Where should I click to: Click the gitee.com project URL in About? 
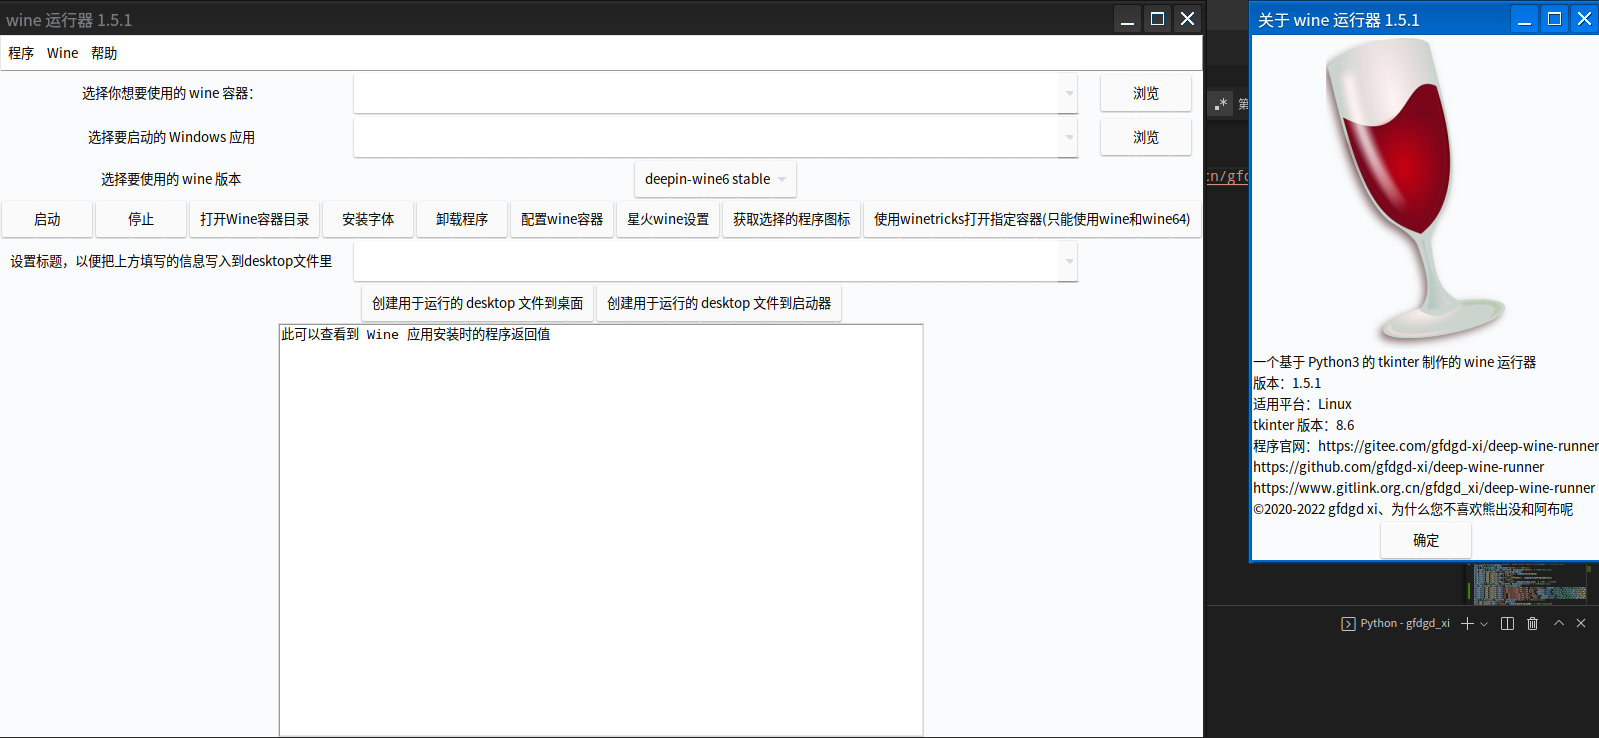(1458, 446)
